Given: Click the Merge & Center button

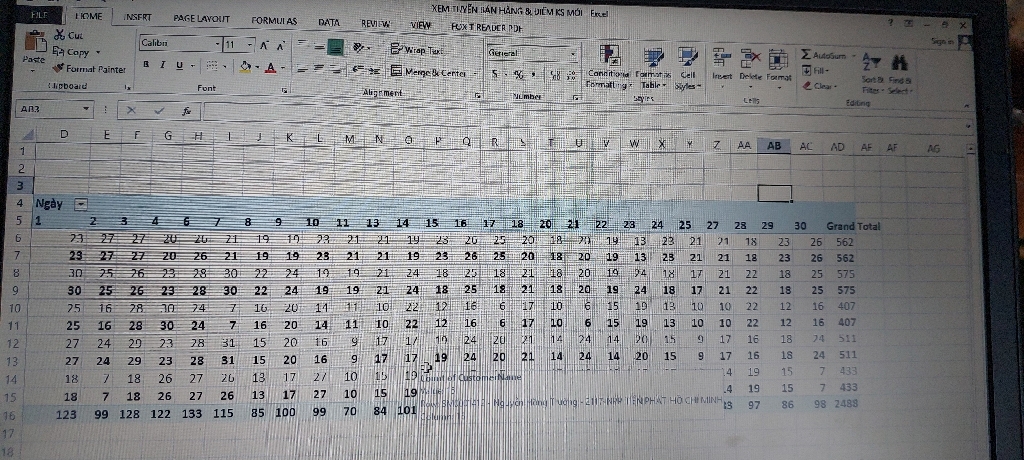Looking at the screenshot, I should pyautogui.click(x=430, y=72).
